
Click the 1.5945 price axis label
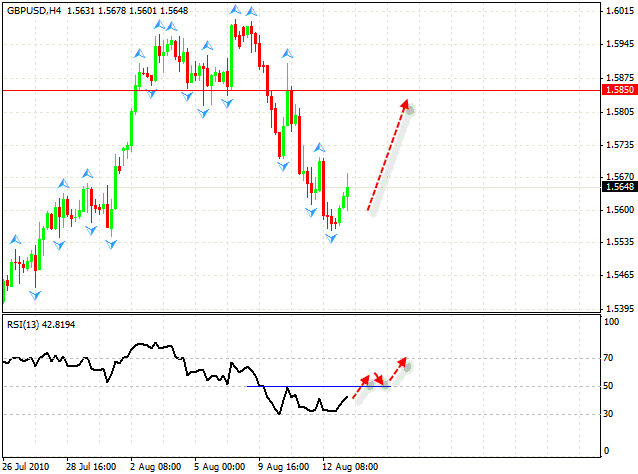coord(620,44)
